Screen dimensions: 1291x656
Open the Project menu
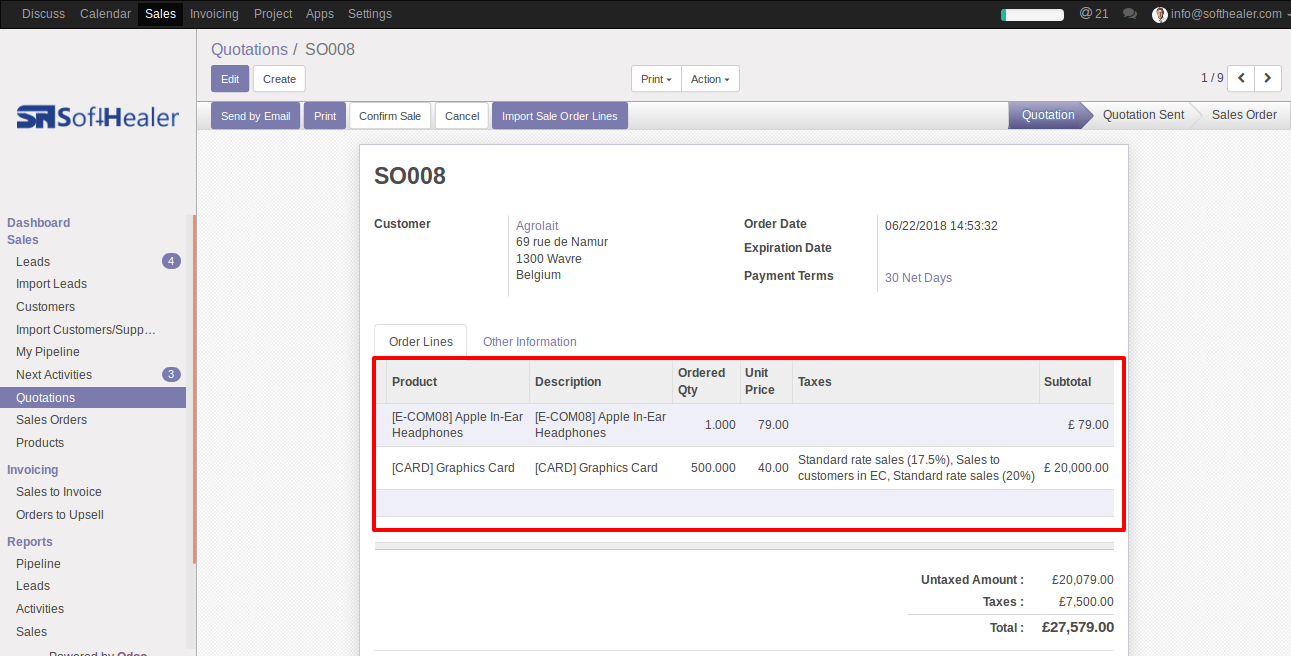(x=273, y=14)
